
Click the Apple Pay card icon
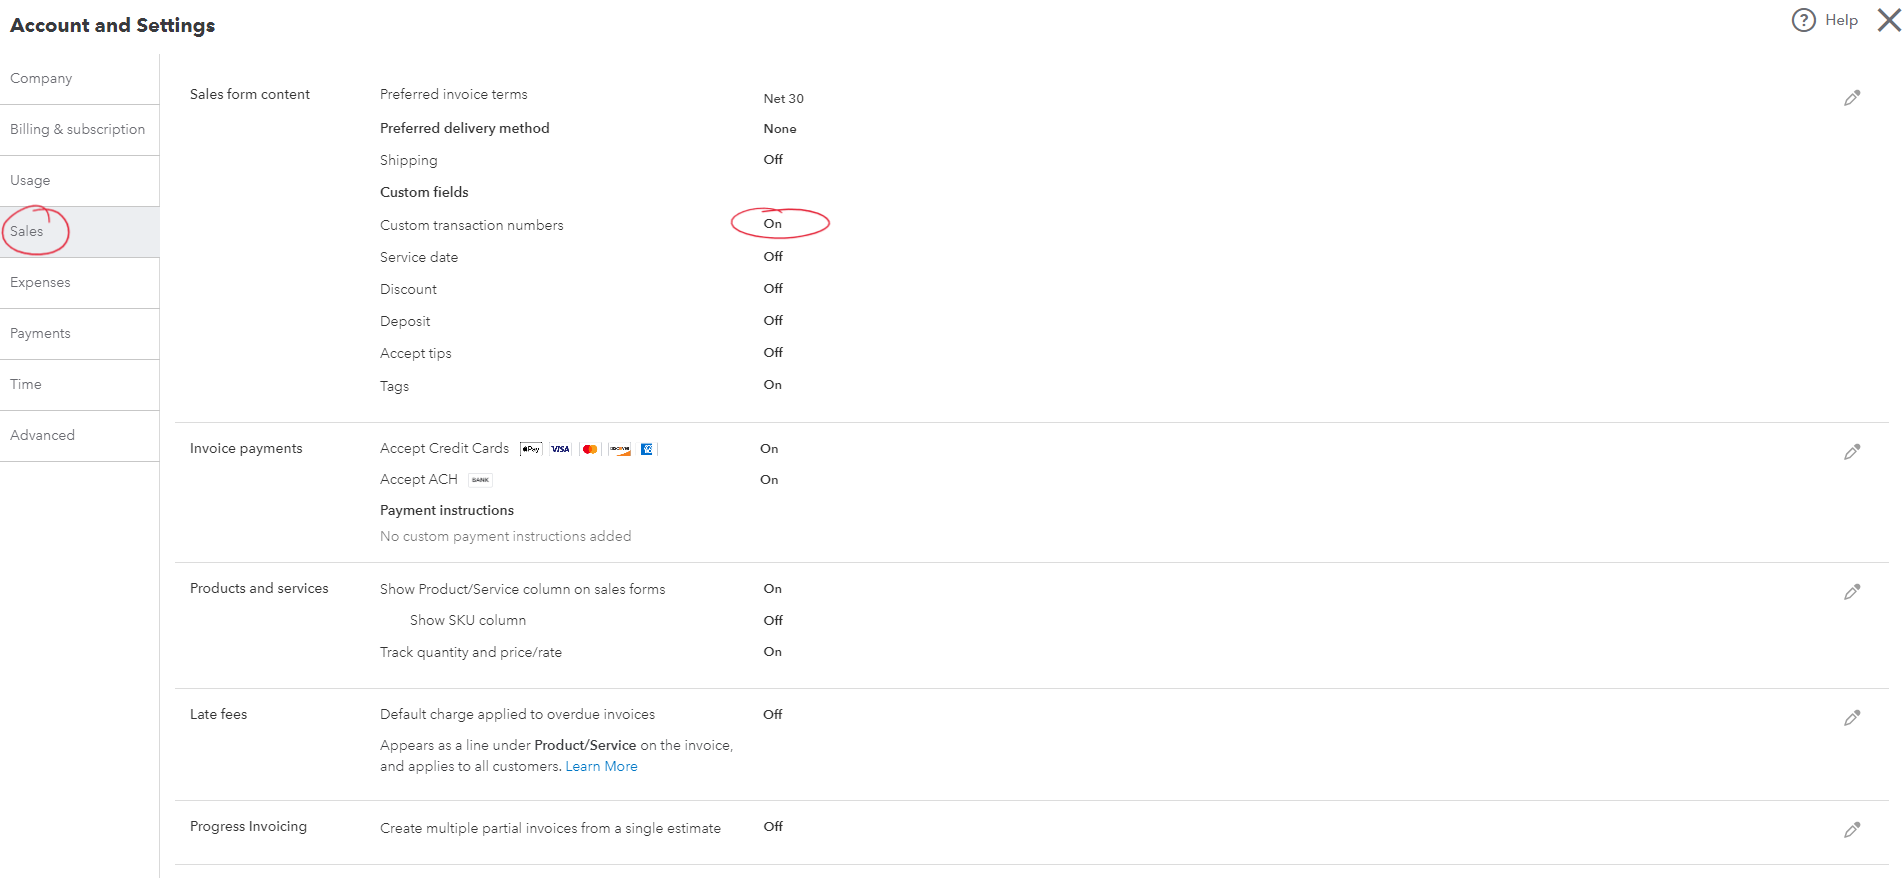(x=531, y=449)
